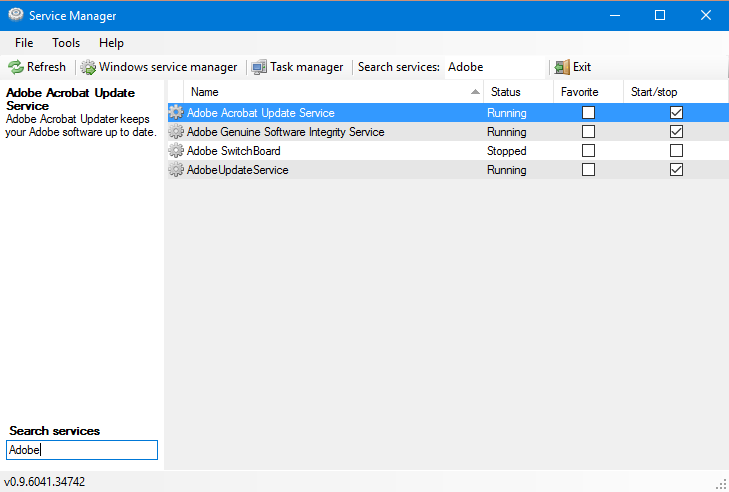Viewport: 729px width, 492px height.
Task: Uncheck Start/stop for AdobeUpdateService
Action: [676, 170]
